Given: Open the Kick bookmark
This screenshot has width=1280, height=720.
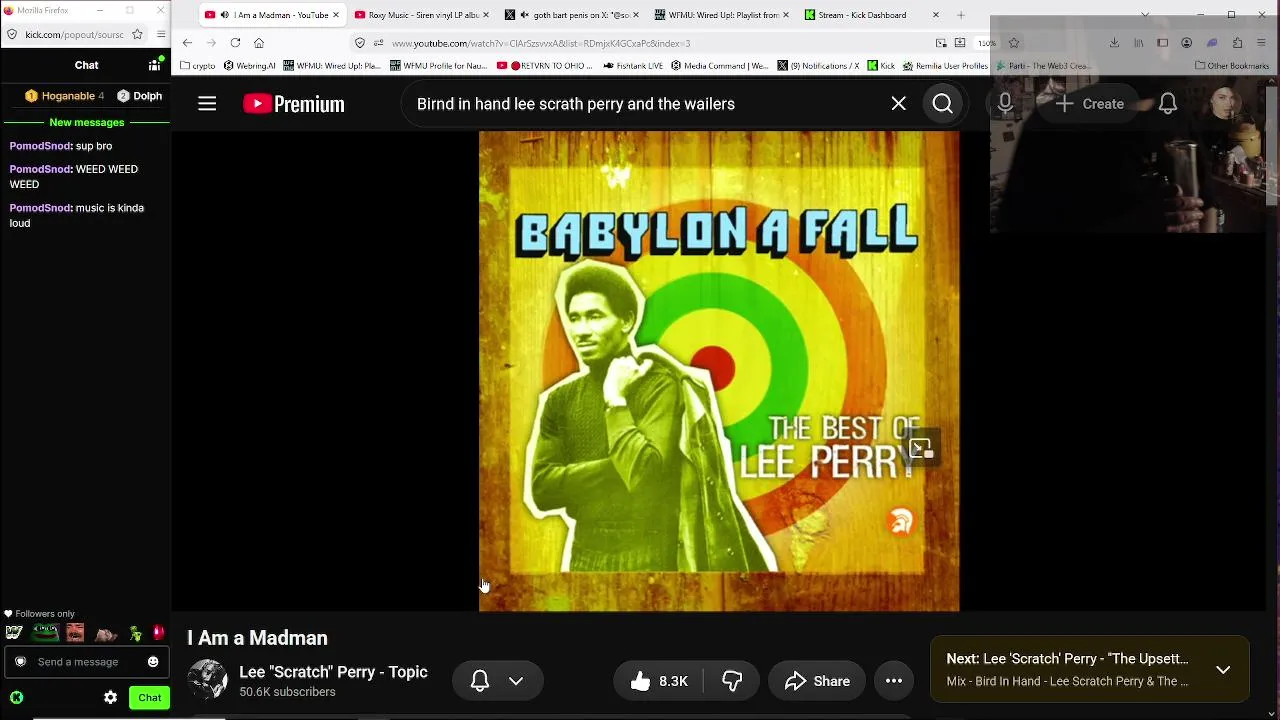Looking at the screenshot, I should [x=882, y=66].
